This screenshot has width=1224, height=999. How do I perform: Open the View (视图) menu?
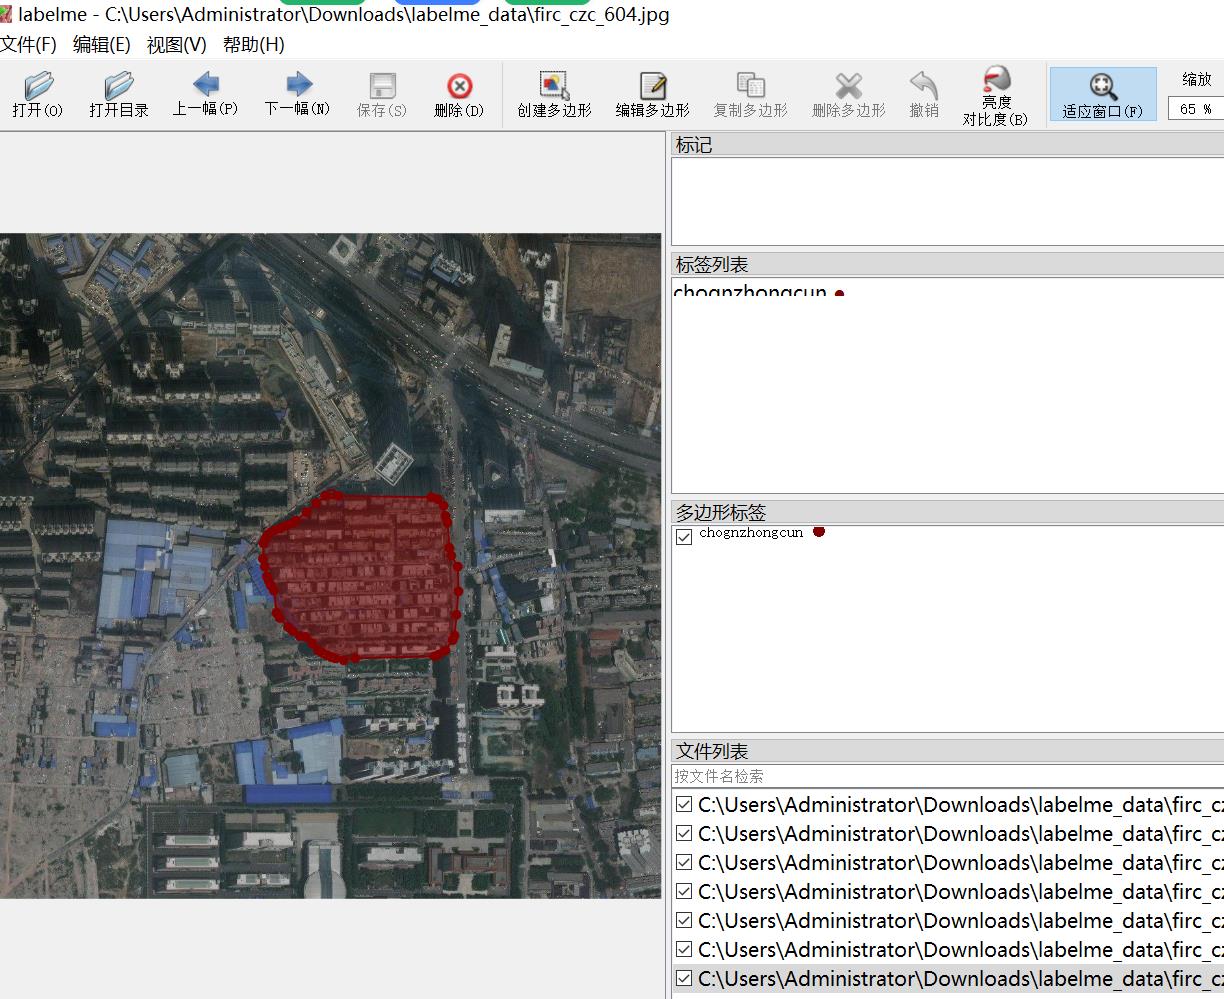click(176, 45)
